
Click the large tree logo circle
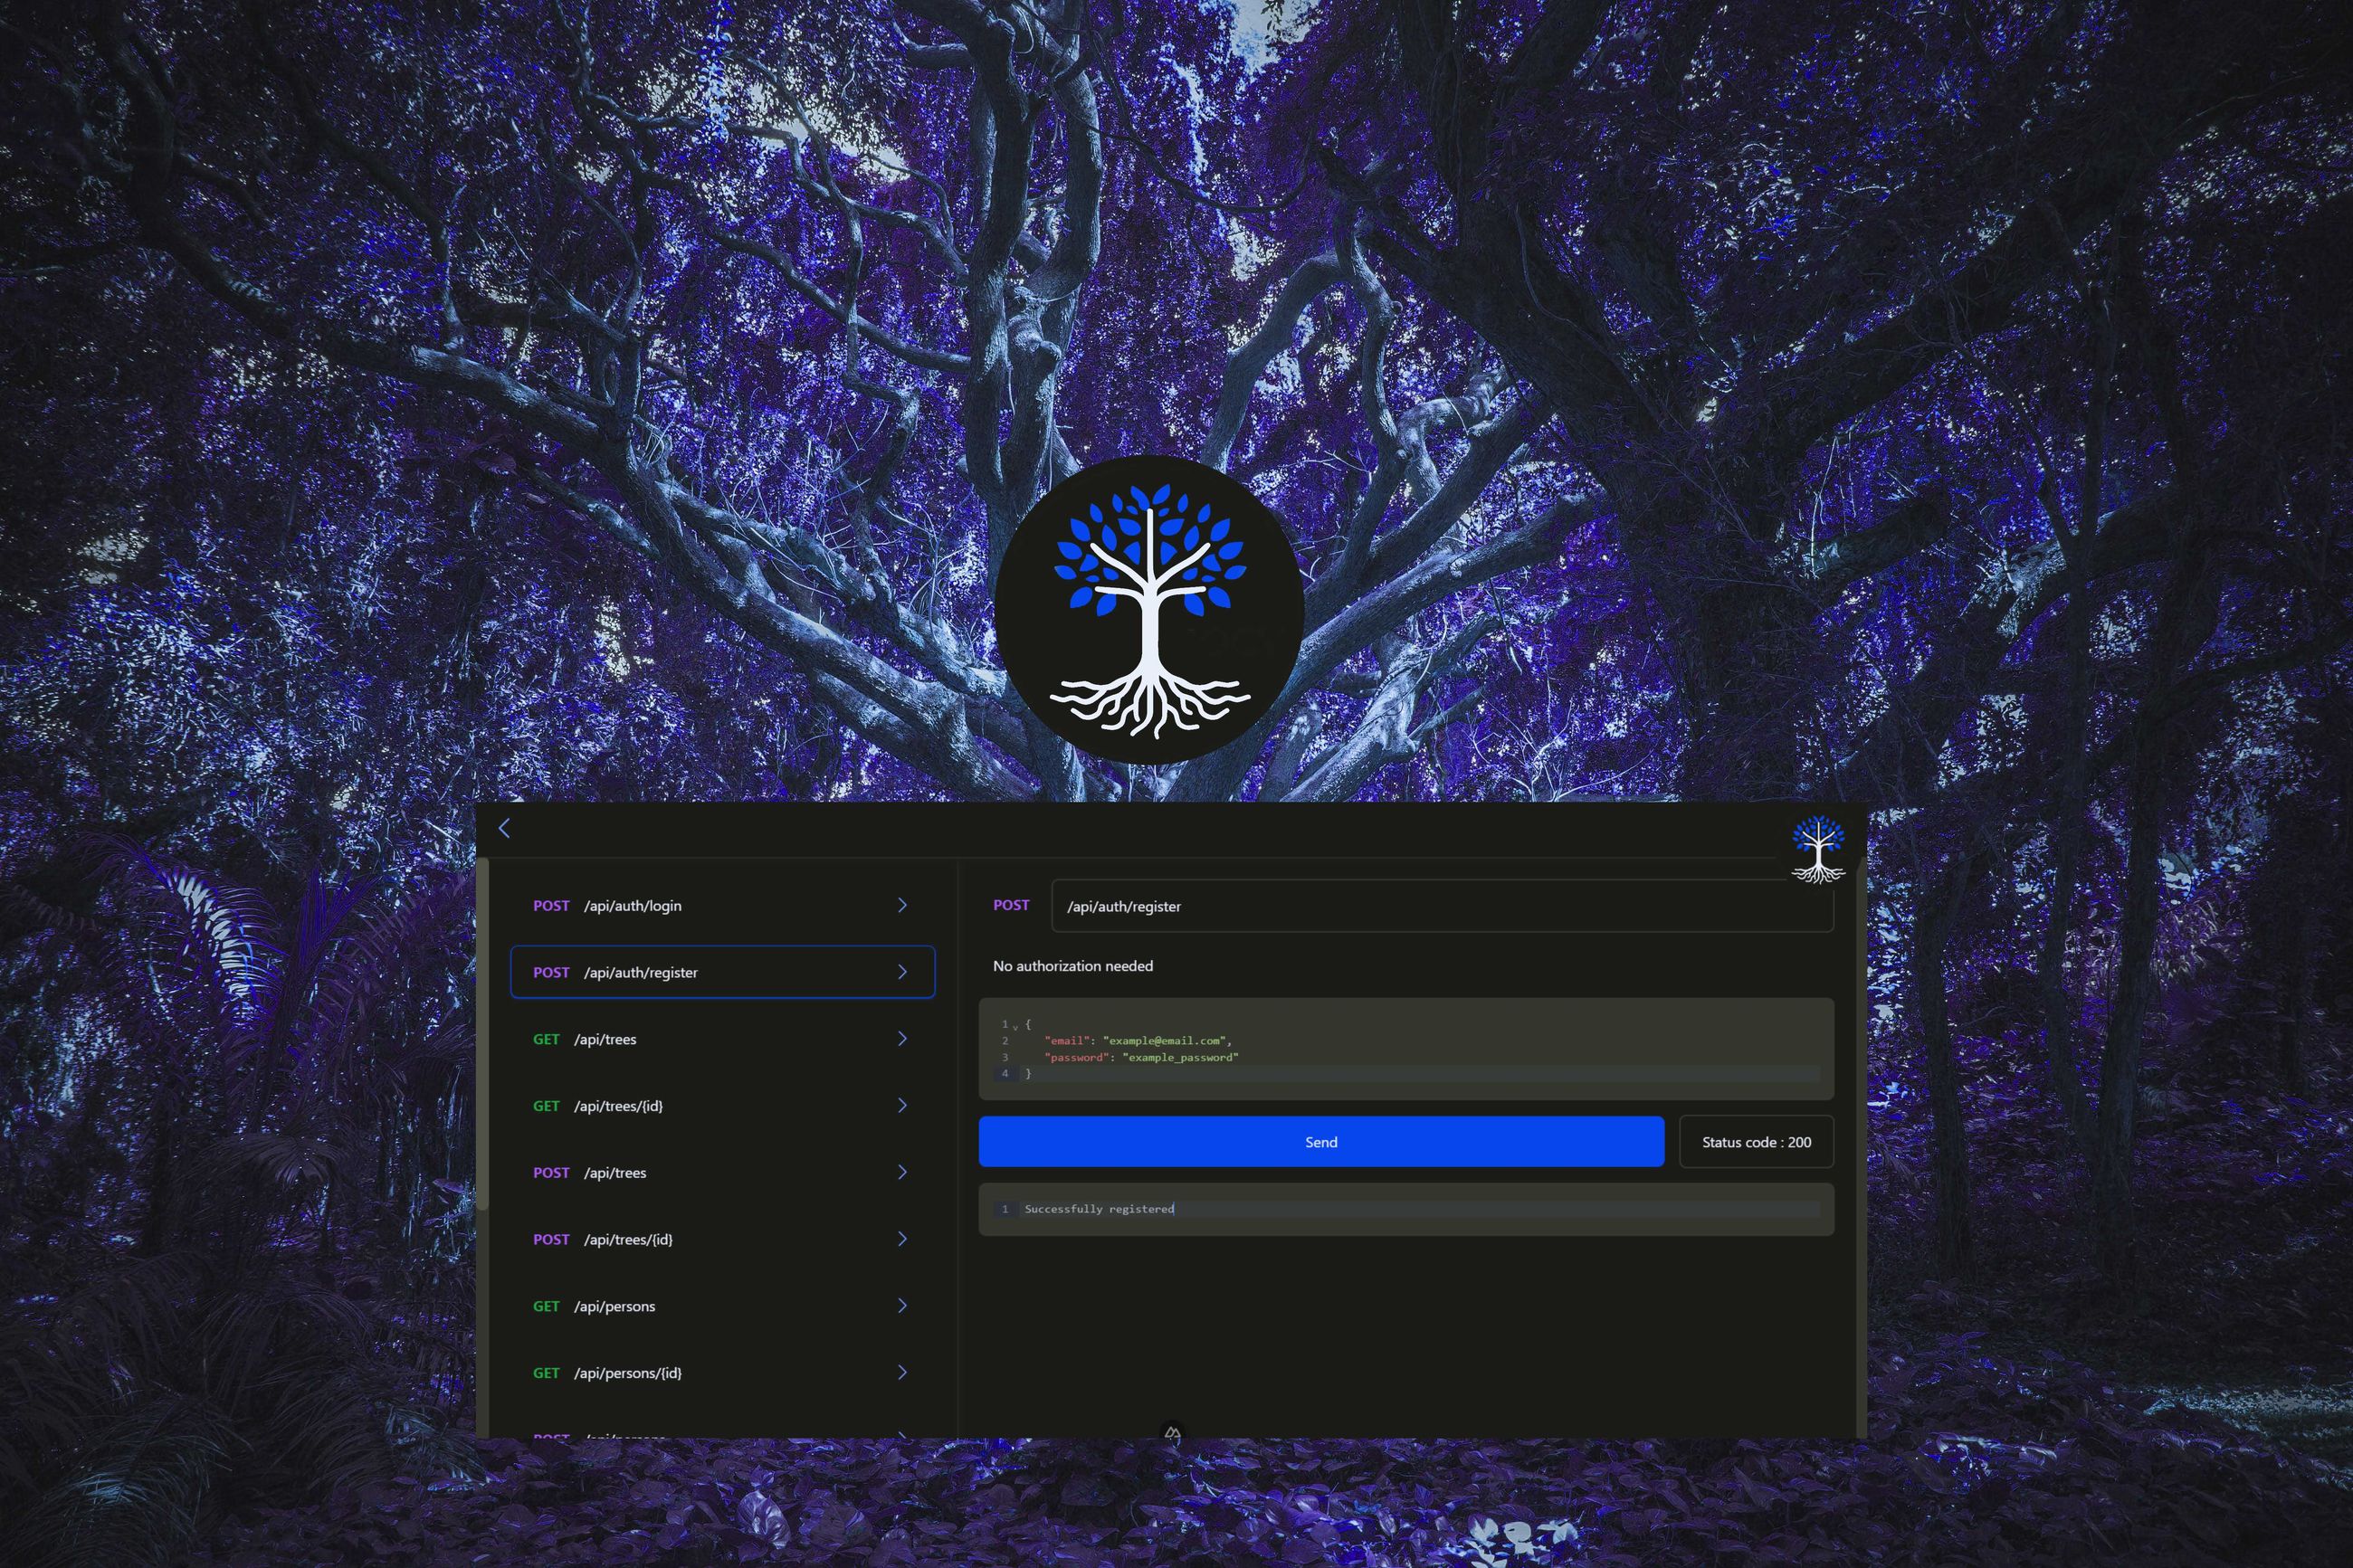pyautogui.click(x=1149, y=610)
